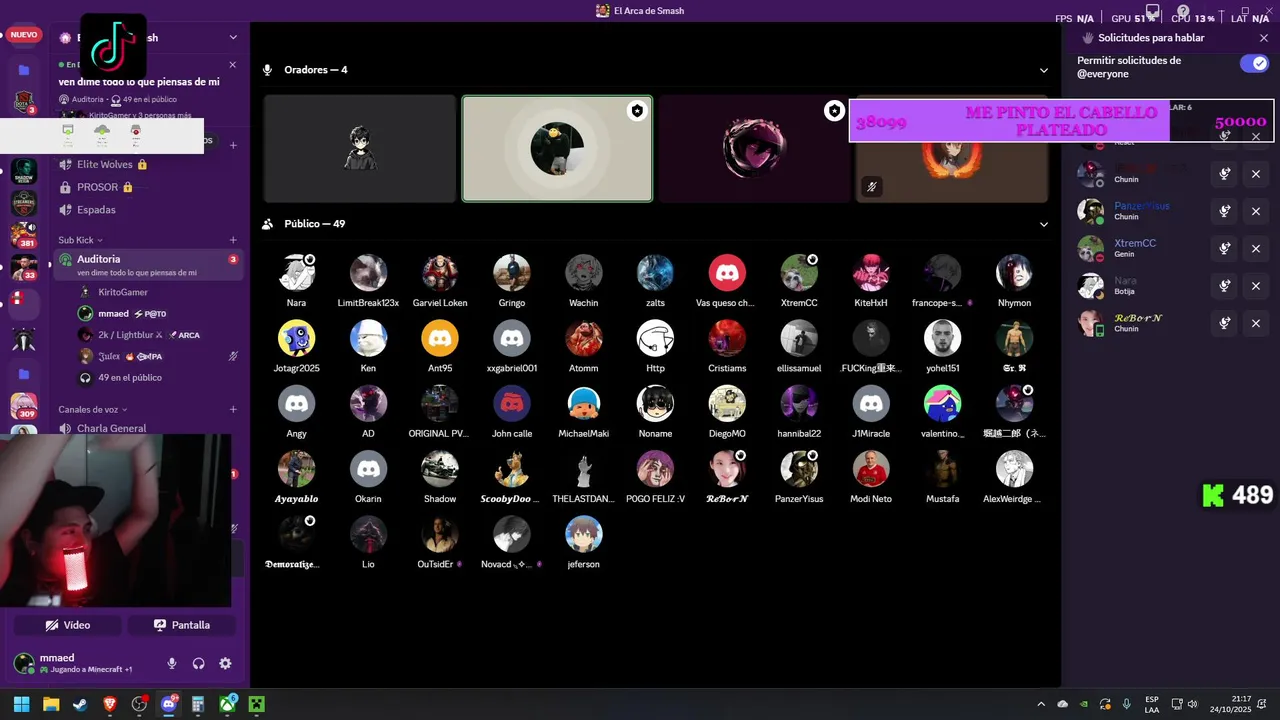Open Minecraft from taskbar
The width and height of the screenshot is (1280, 720).
257,704
